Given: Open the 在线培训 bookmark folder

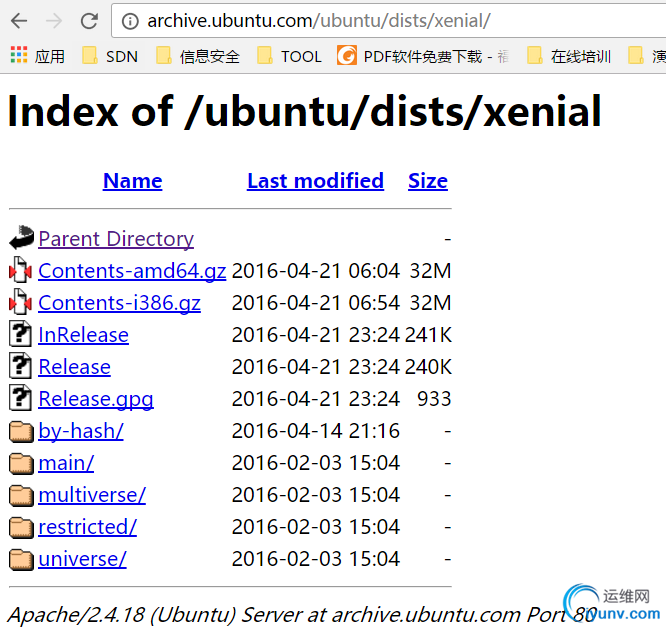Looking at the screenshot, I should 569,56.
